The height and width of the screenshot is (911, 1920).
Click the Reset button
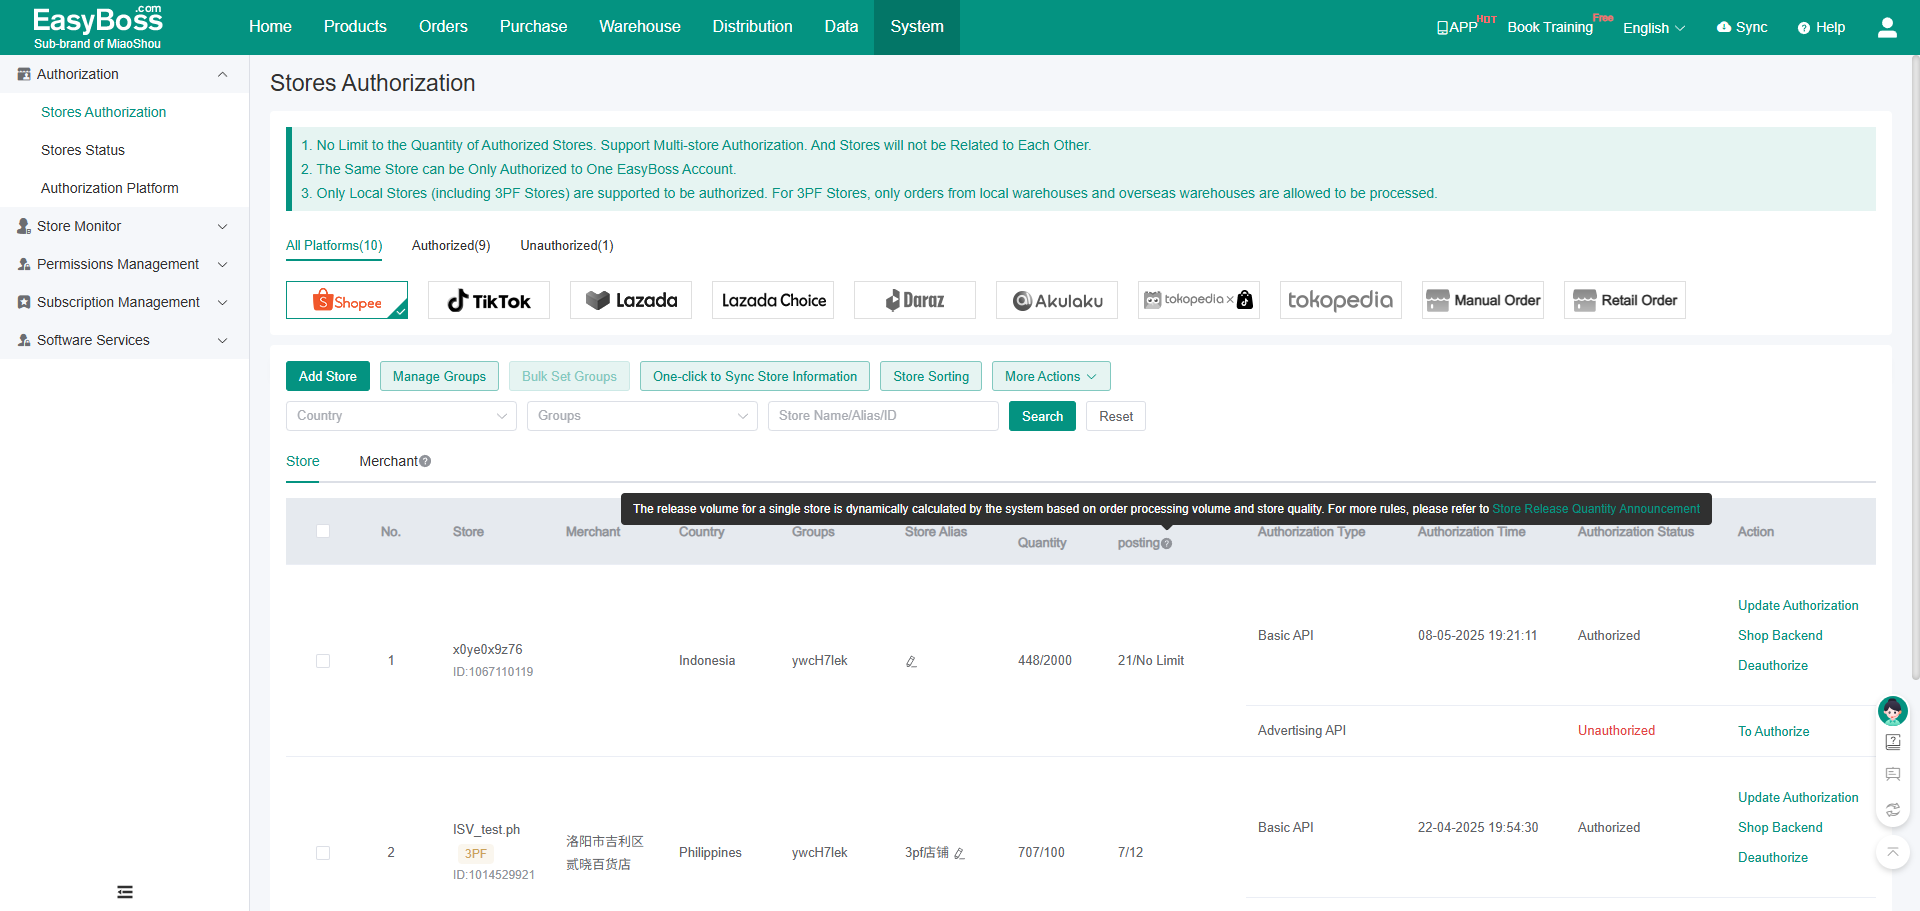click(x=1116, y=416)
